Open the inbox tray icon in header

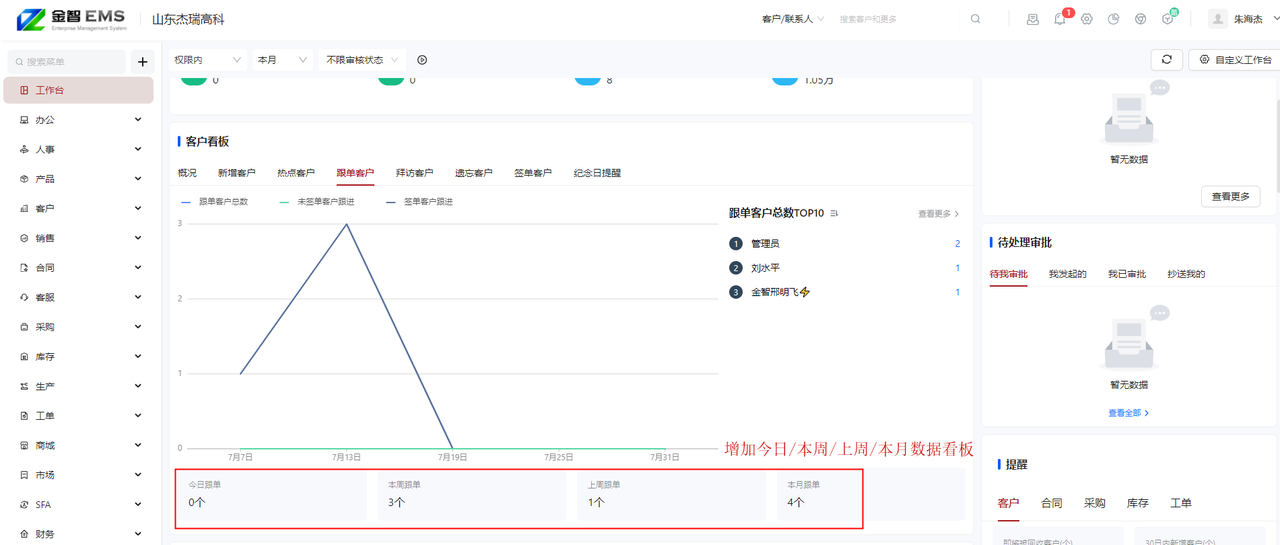pos(1033,19)
